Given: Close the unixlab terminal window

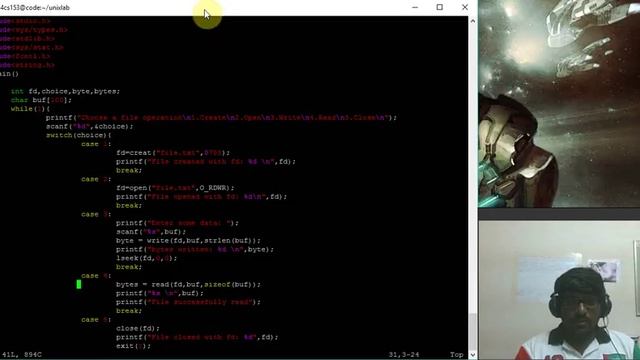Looking at the screenshot, I should click(465, 7).
